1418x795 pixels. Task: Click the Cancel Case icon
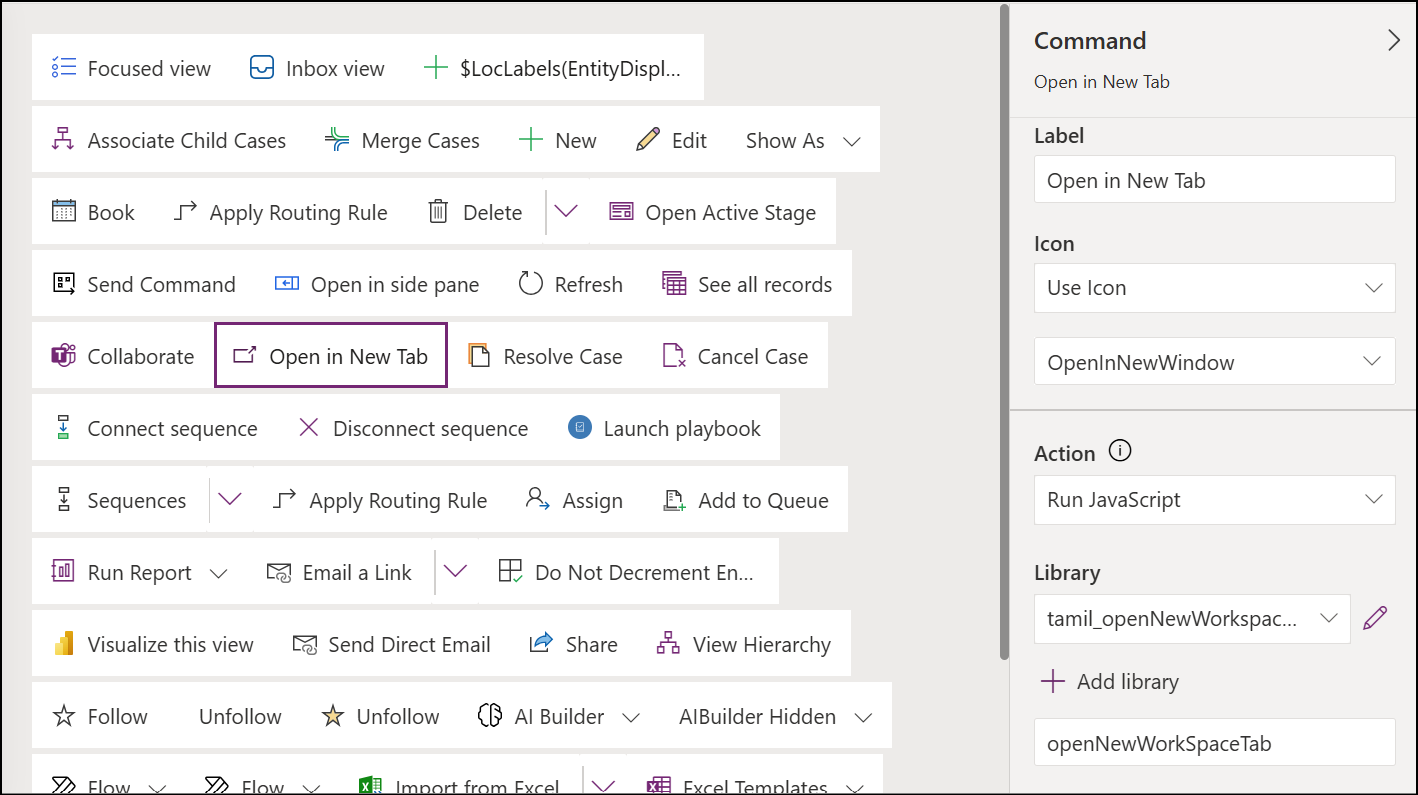tap(674, 356)
